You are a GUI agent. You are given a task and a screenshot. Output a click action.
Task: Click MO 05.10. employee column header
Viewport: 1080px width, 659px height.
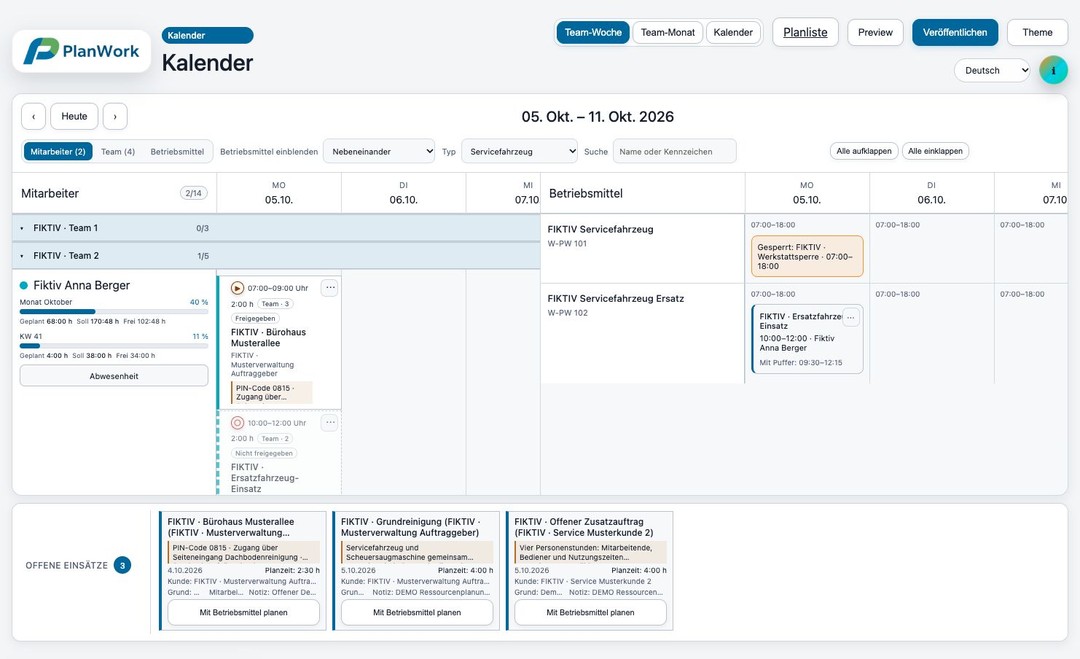pos(279,193)
